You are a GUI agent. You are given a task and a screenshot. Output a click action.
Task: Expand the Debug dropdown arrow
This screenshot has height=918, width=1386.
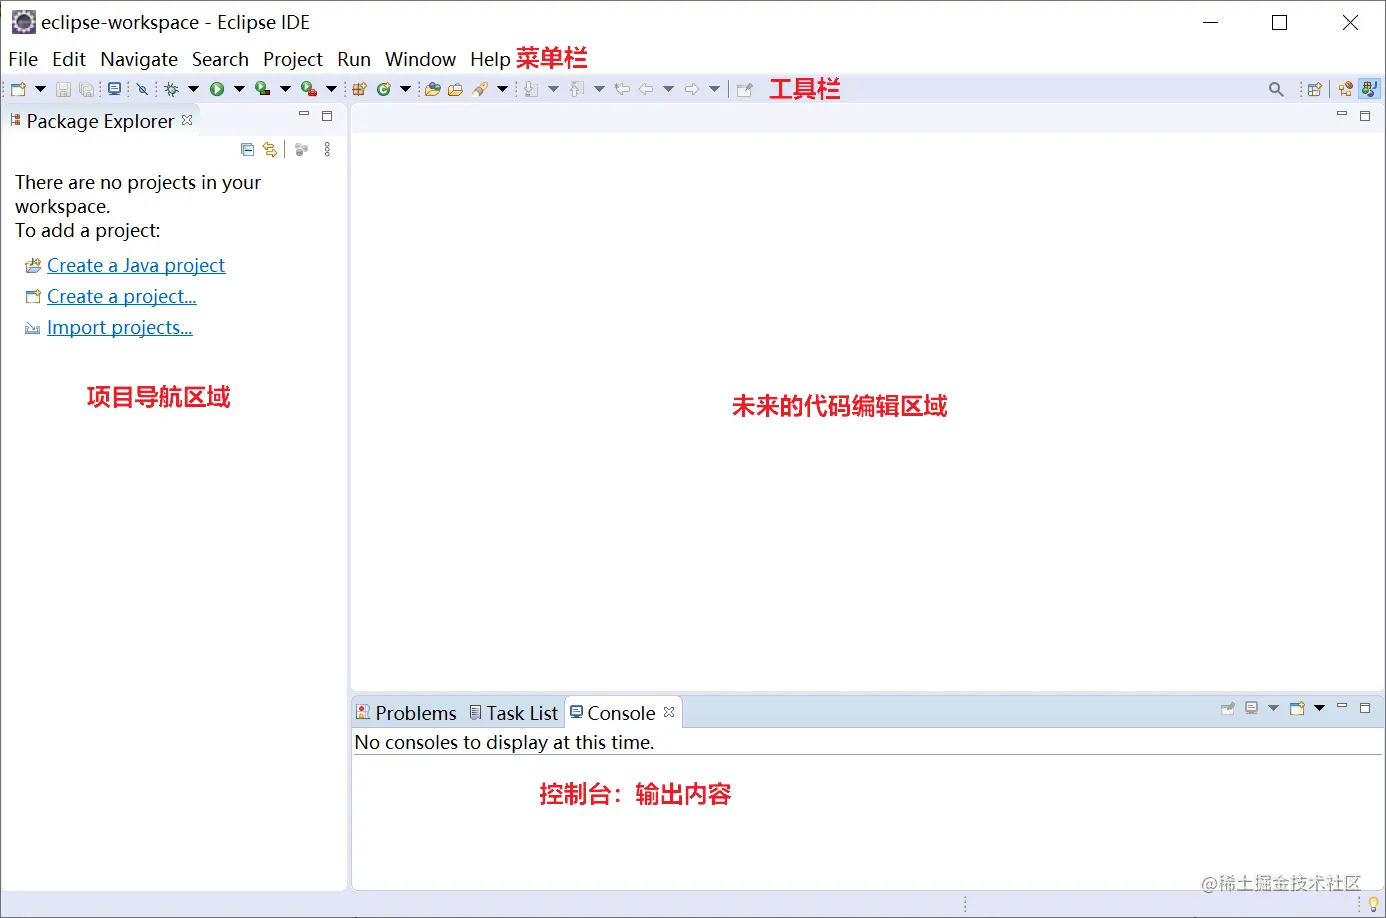[193, 89]
